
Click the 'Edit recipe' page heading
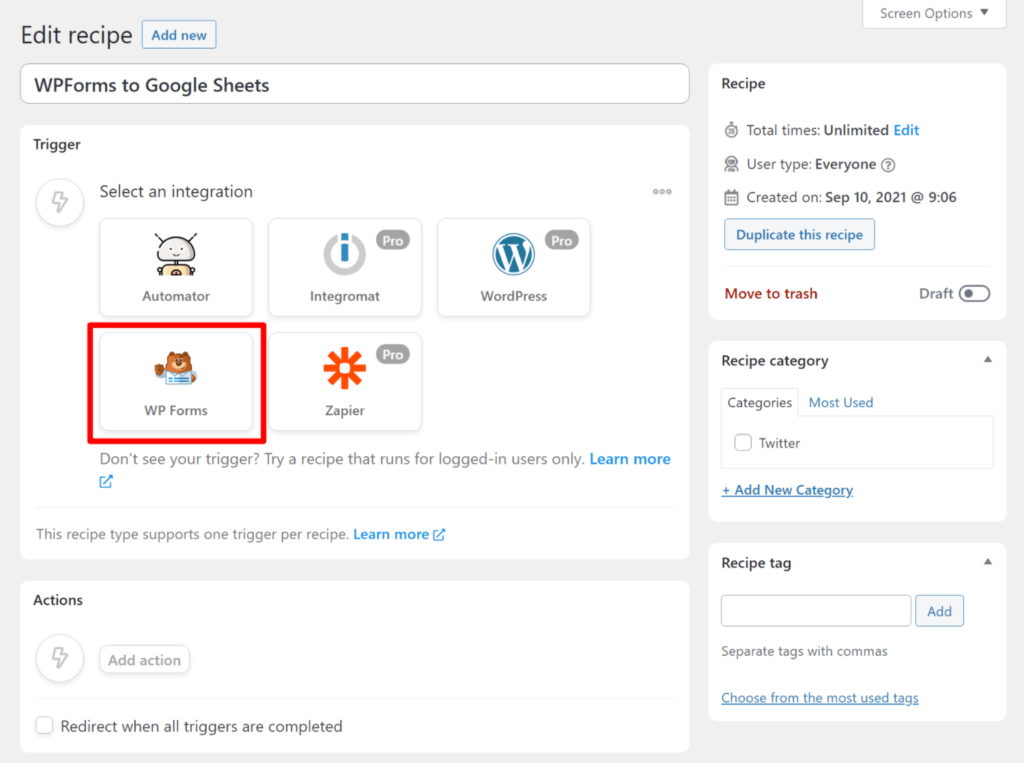[76, 35]
